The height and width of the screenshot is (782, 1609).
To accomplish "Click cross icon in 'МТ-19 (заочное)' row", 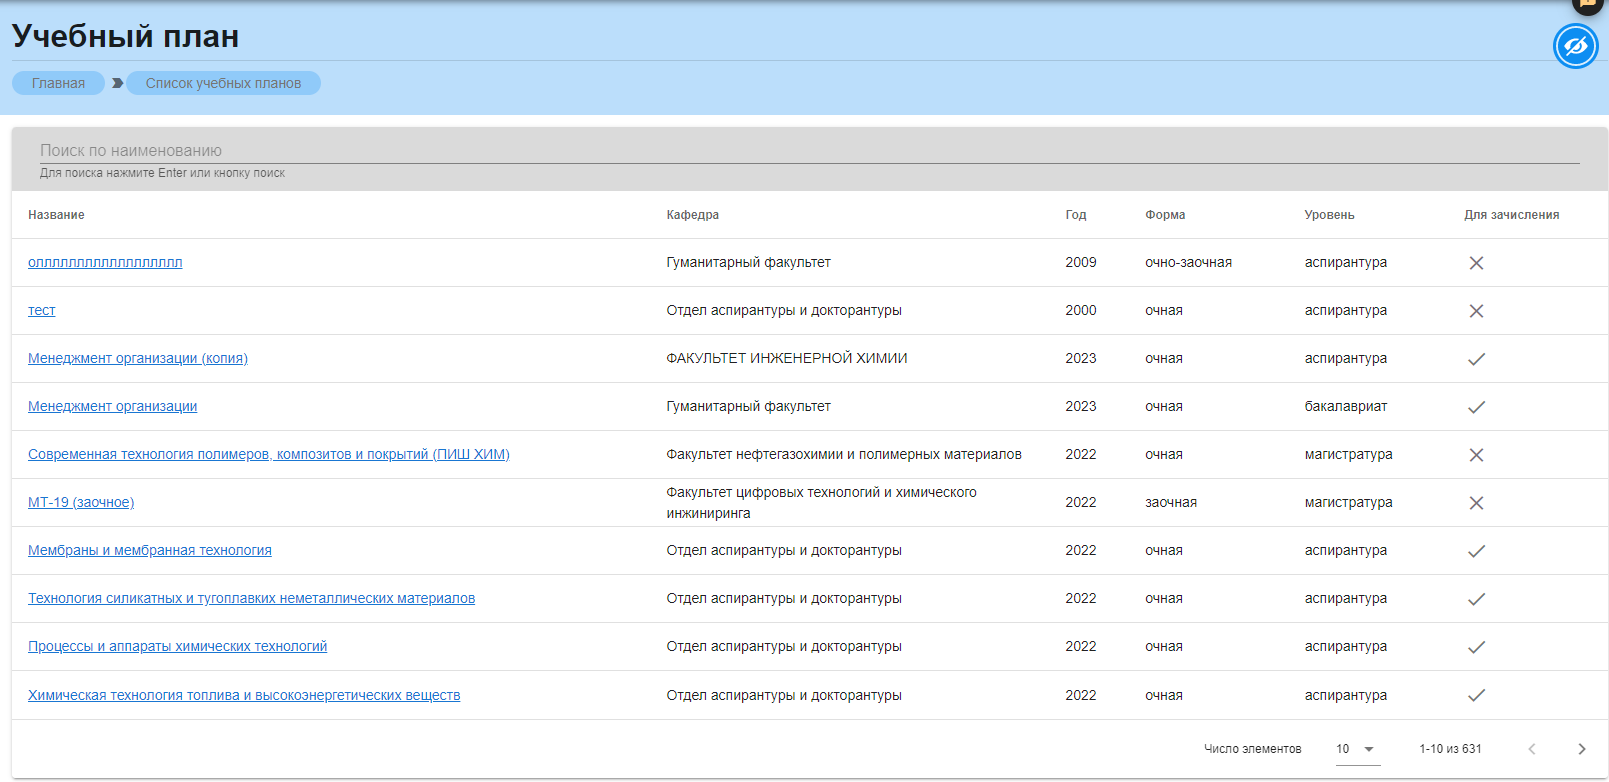I will click(1476, 503).
